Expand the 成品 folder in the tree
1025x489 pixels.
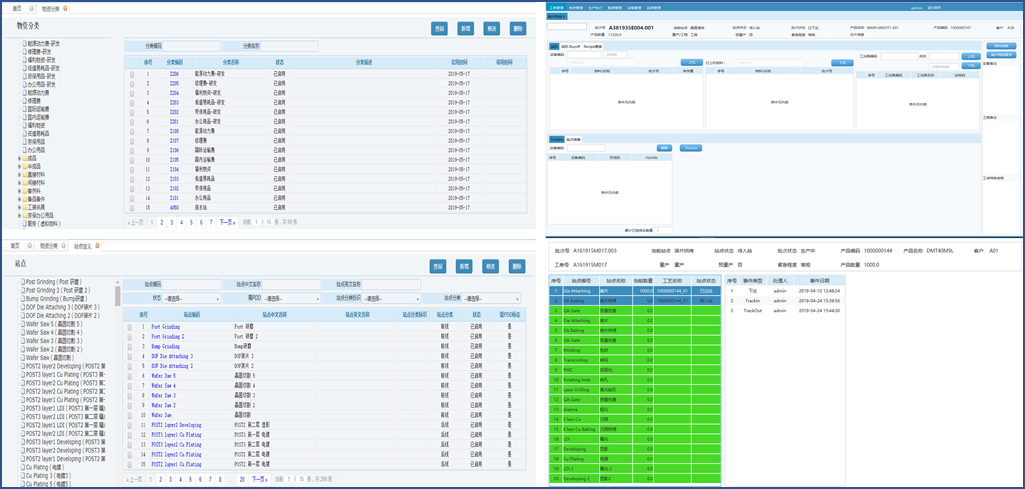coord(19,157)
